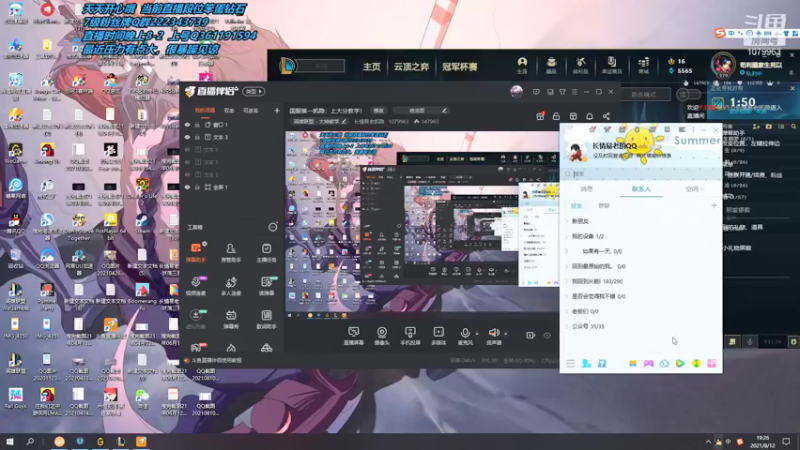Open the 房管助手 tool
This screenshot has width=800, height=450.
(231, 253)
